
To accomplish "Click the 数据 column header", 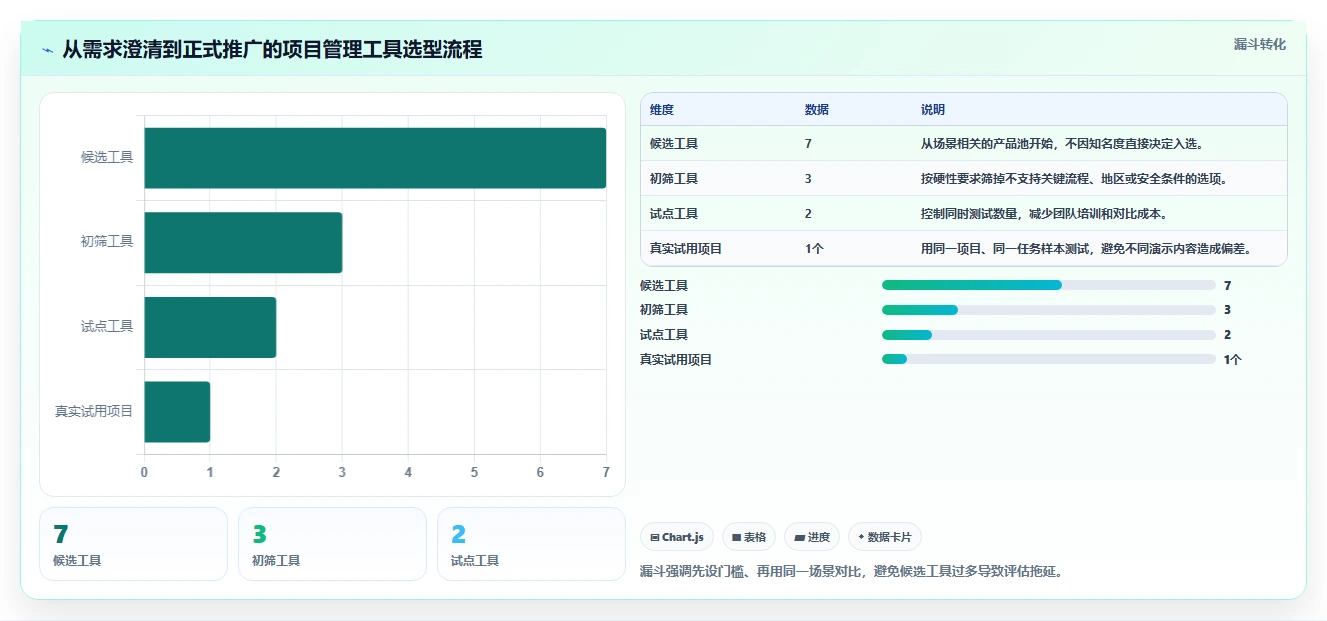I will click(x=816, y=110).
